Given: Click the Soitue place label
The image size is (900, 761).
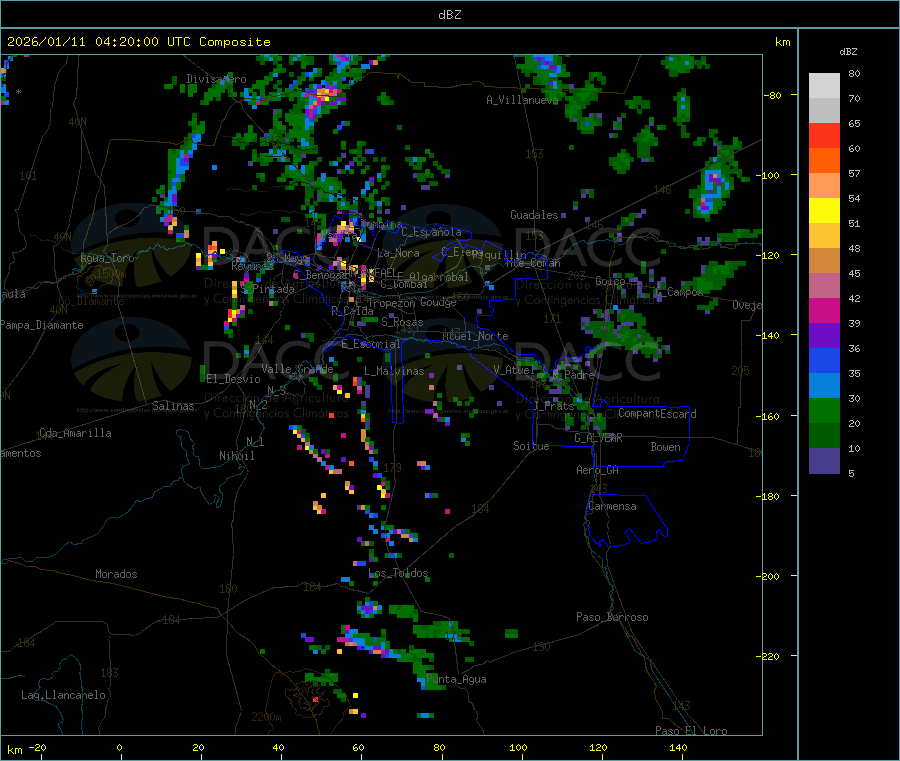Looking at the screenshot, I should coord(531,446).
